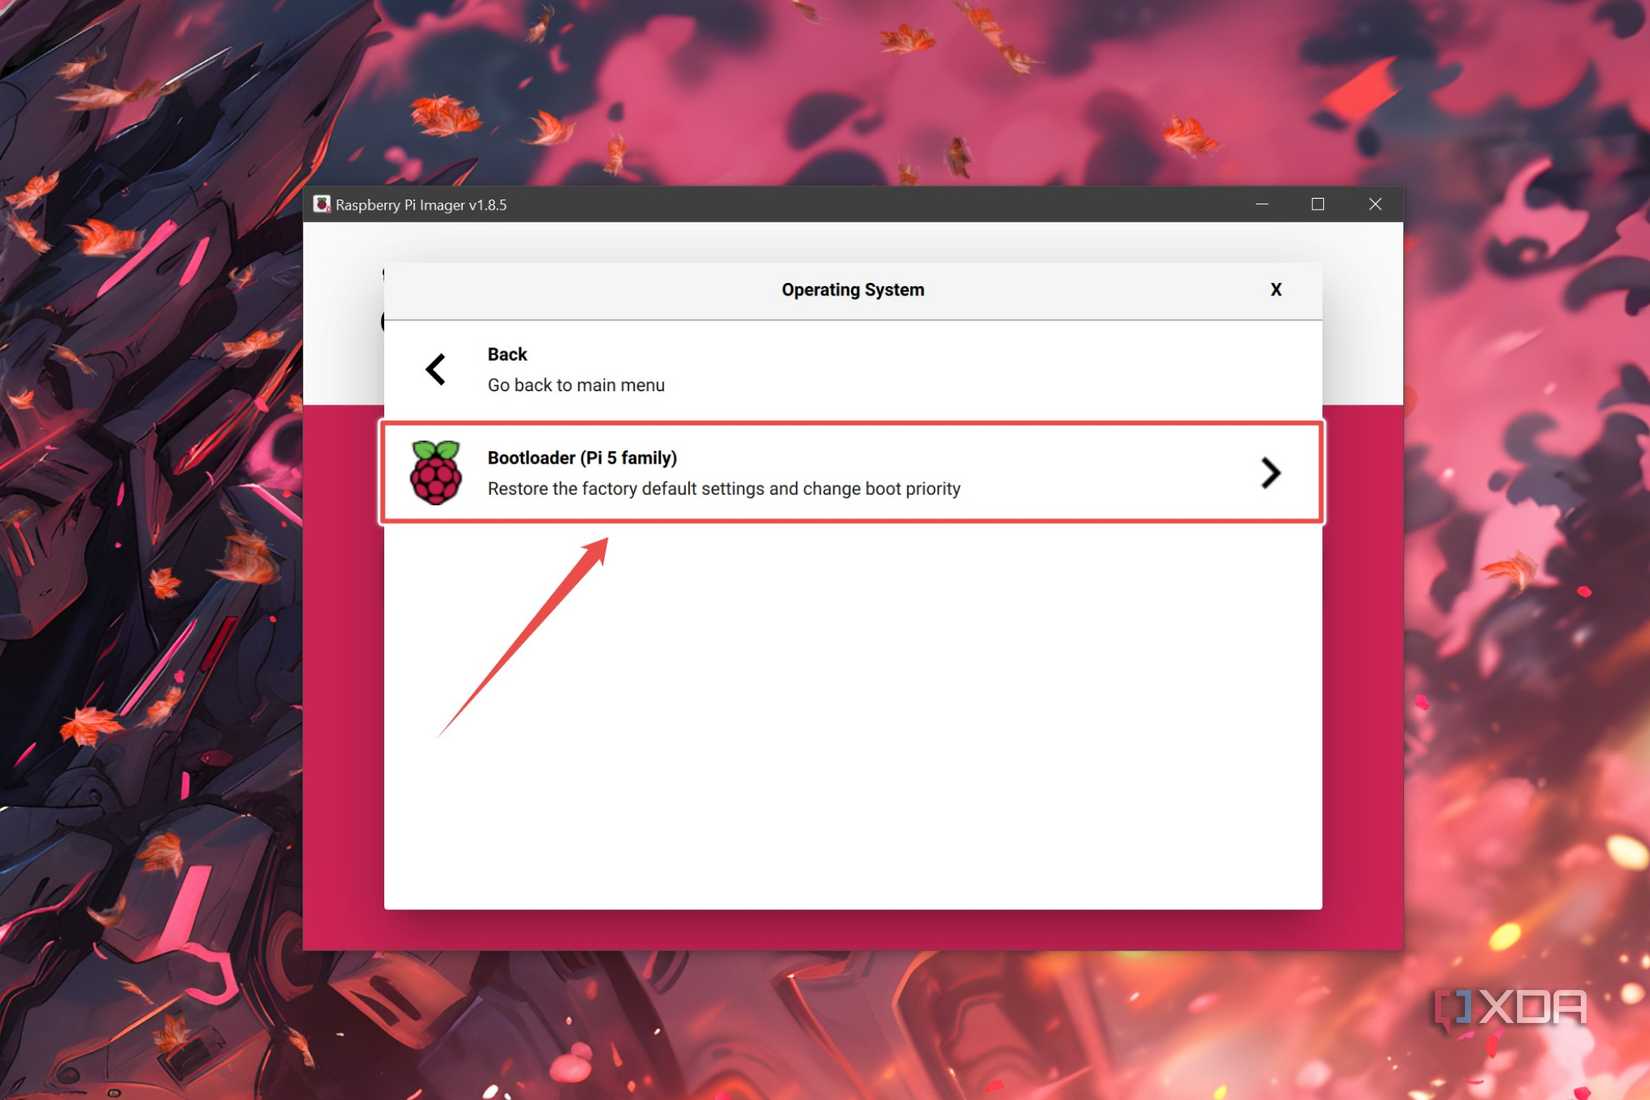Click the window close X icon
The image size is (1650, 1100).
1375,204
